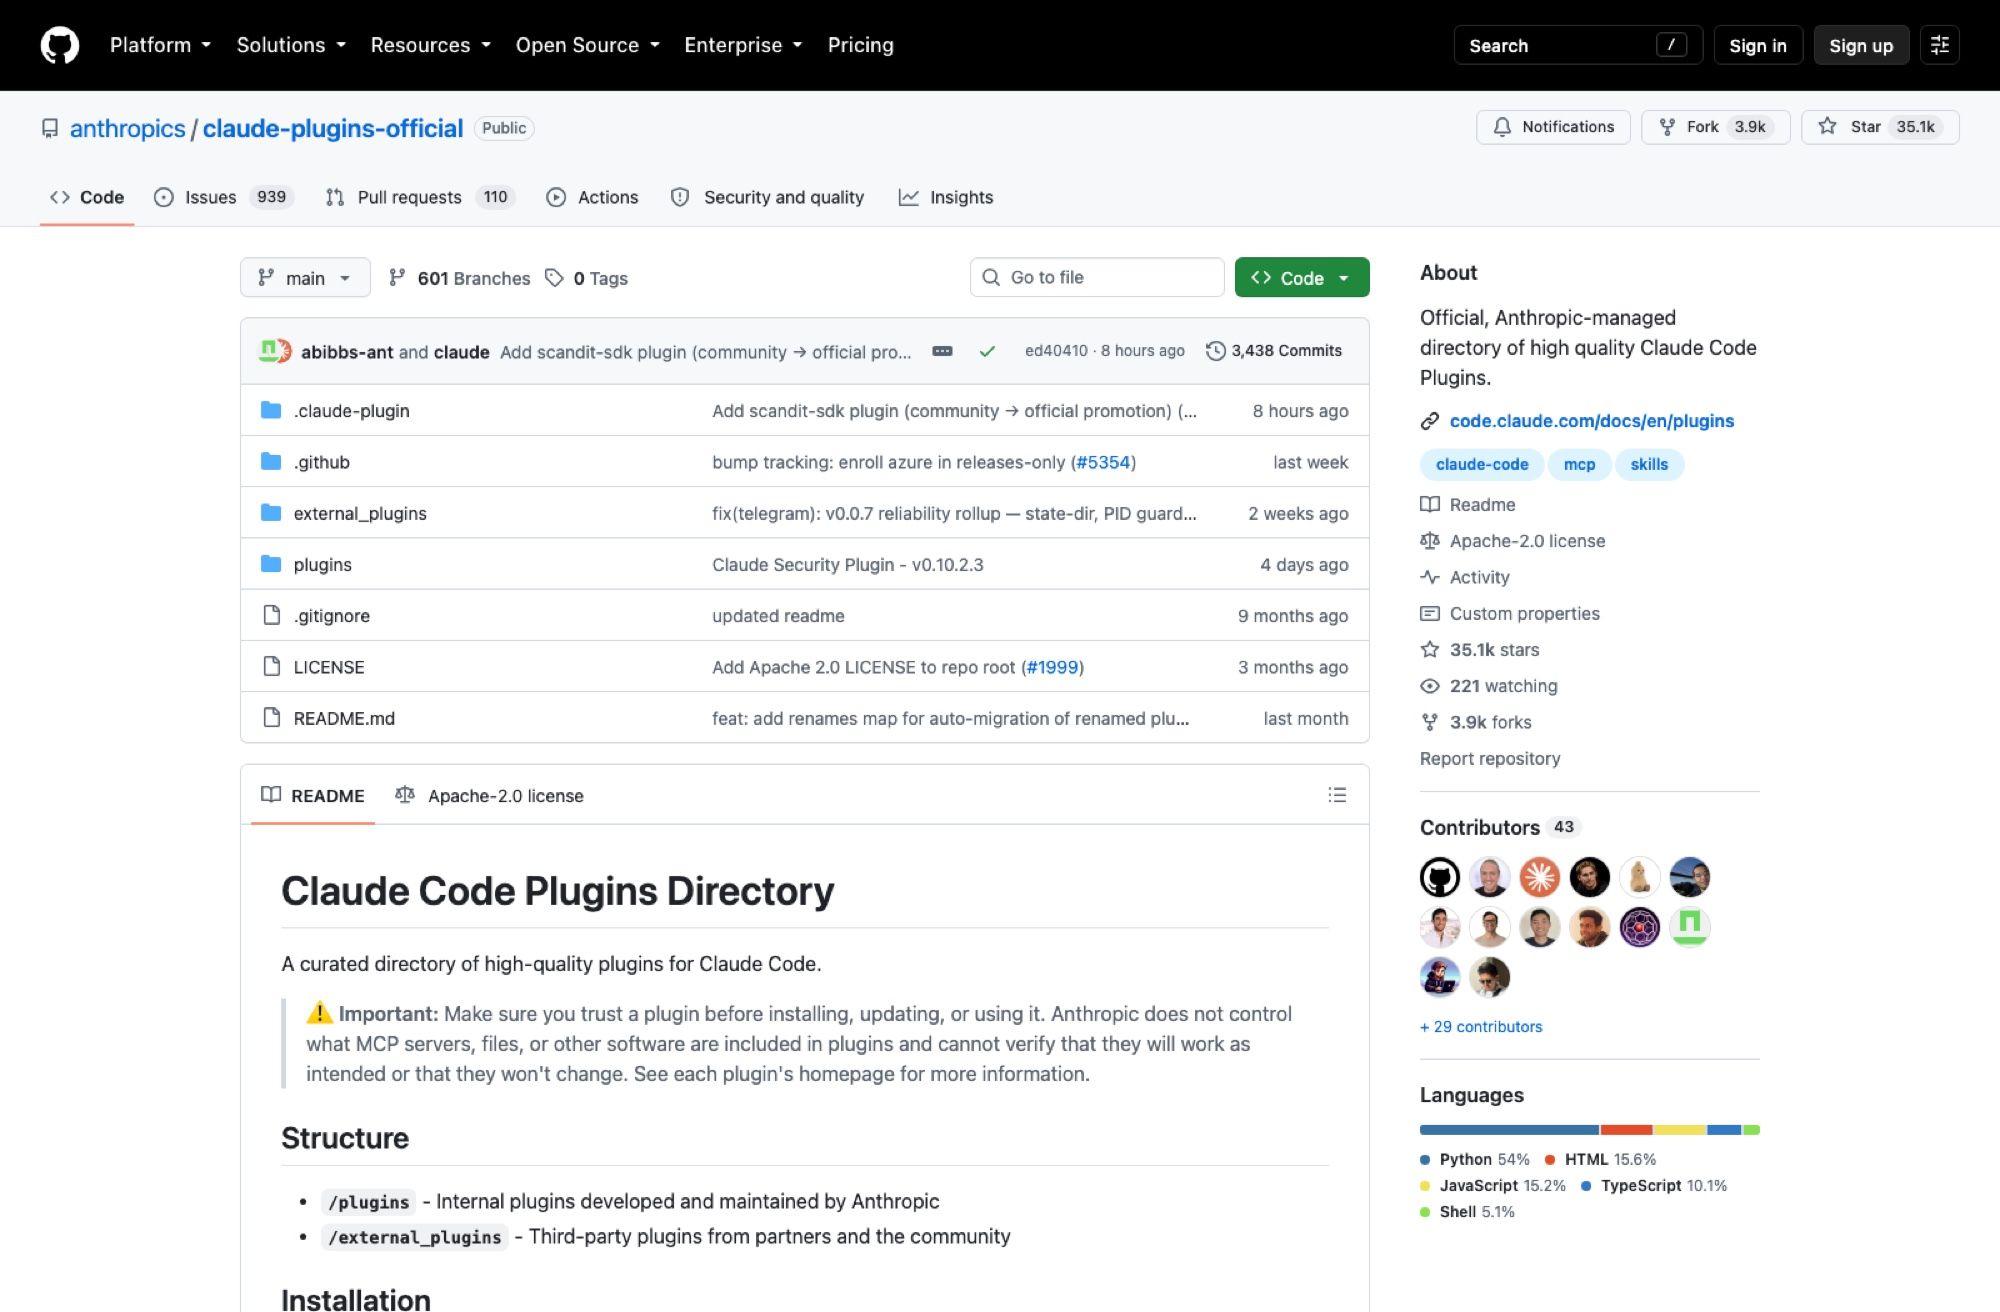The image size is (2000, 1312).
Task: Open the README outline list icon
Action: click(1337, 795)
